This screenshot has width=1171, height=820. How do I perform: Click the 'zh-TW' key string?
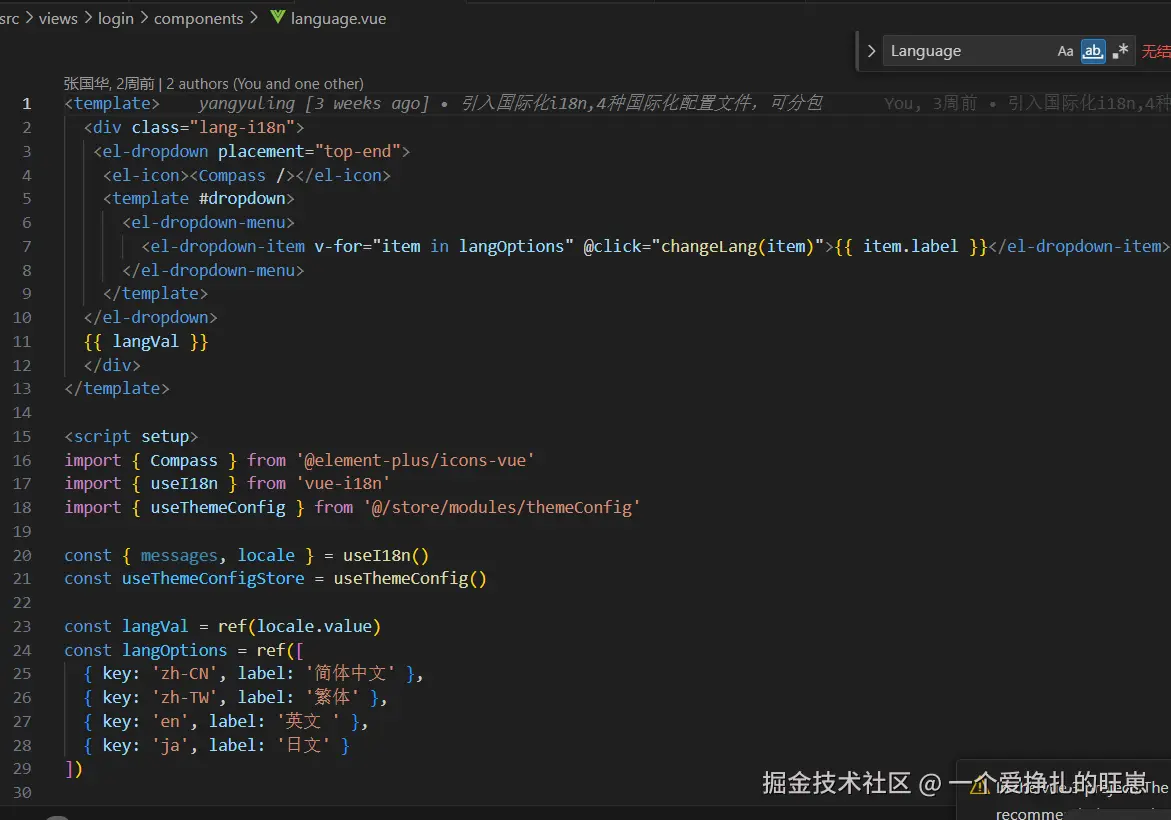point(184,698)
